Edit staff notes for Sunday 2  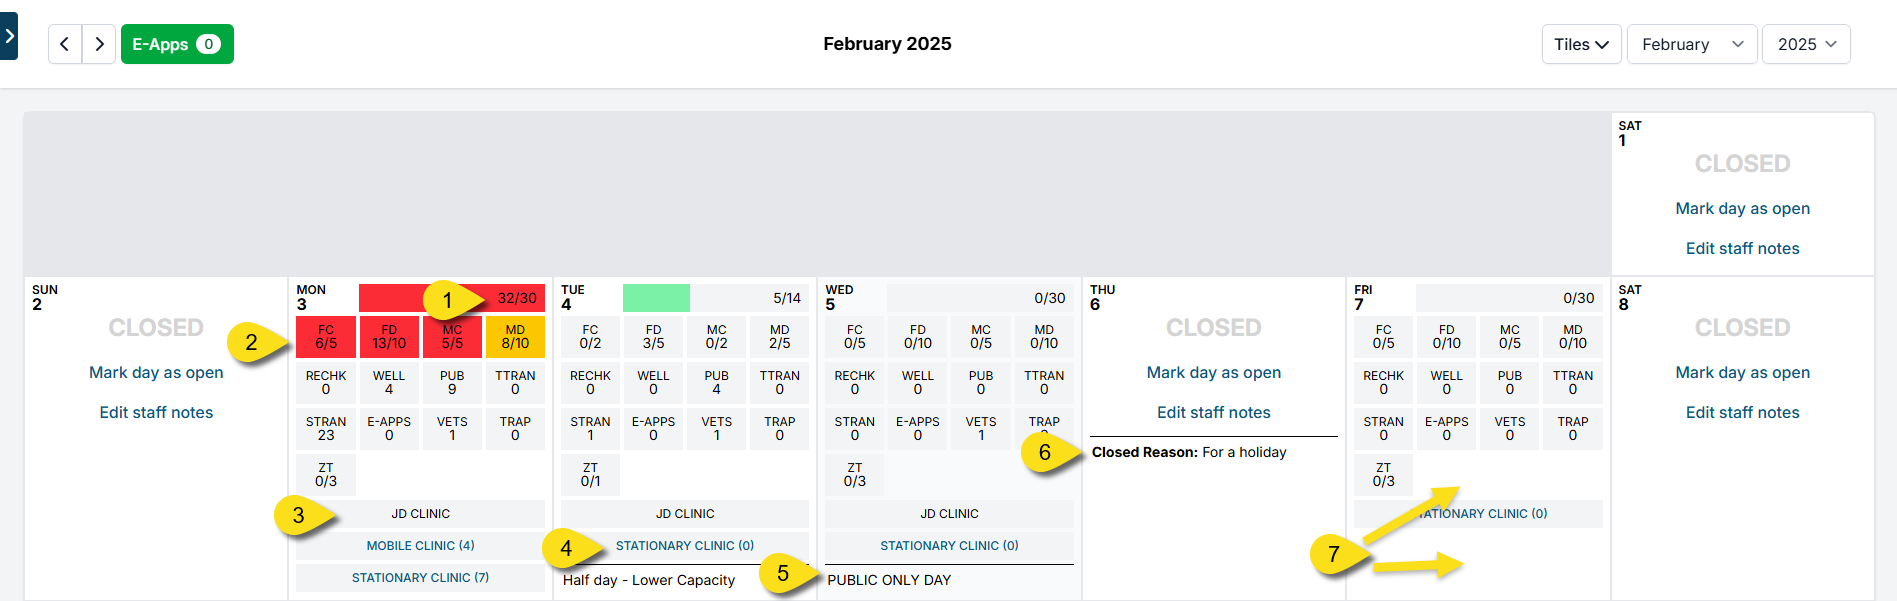coord(156,412)
